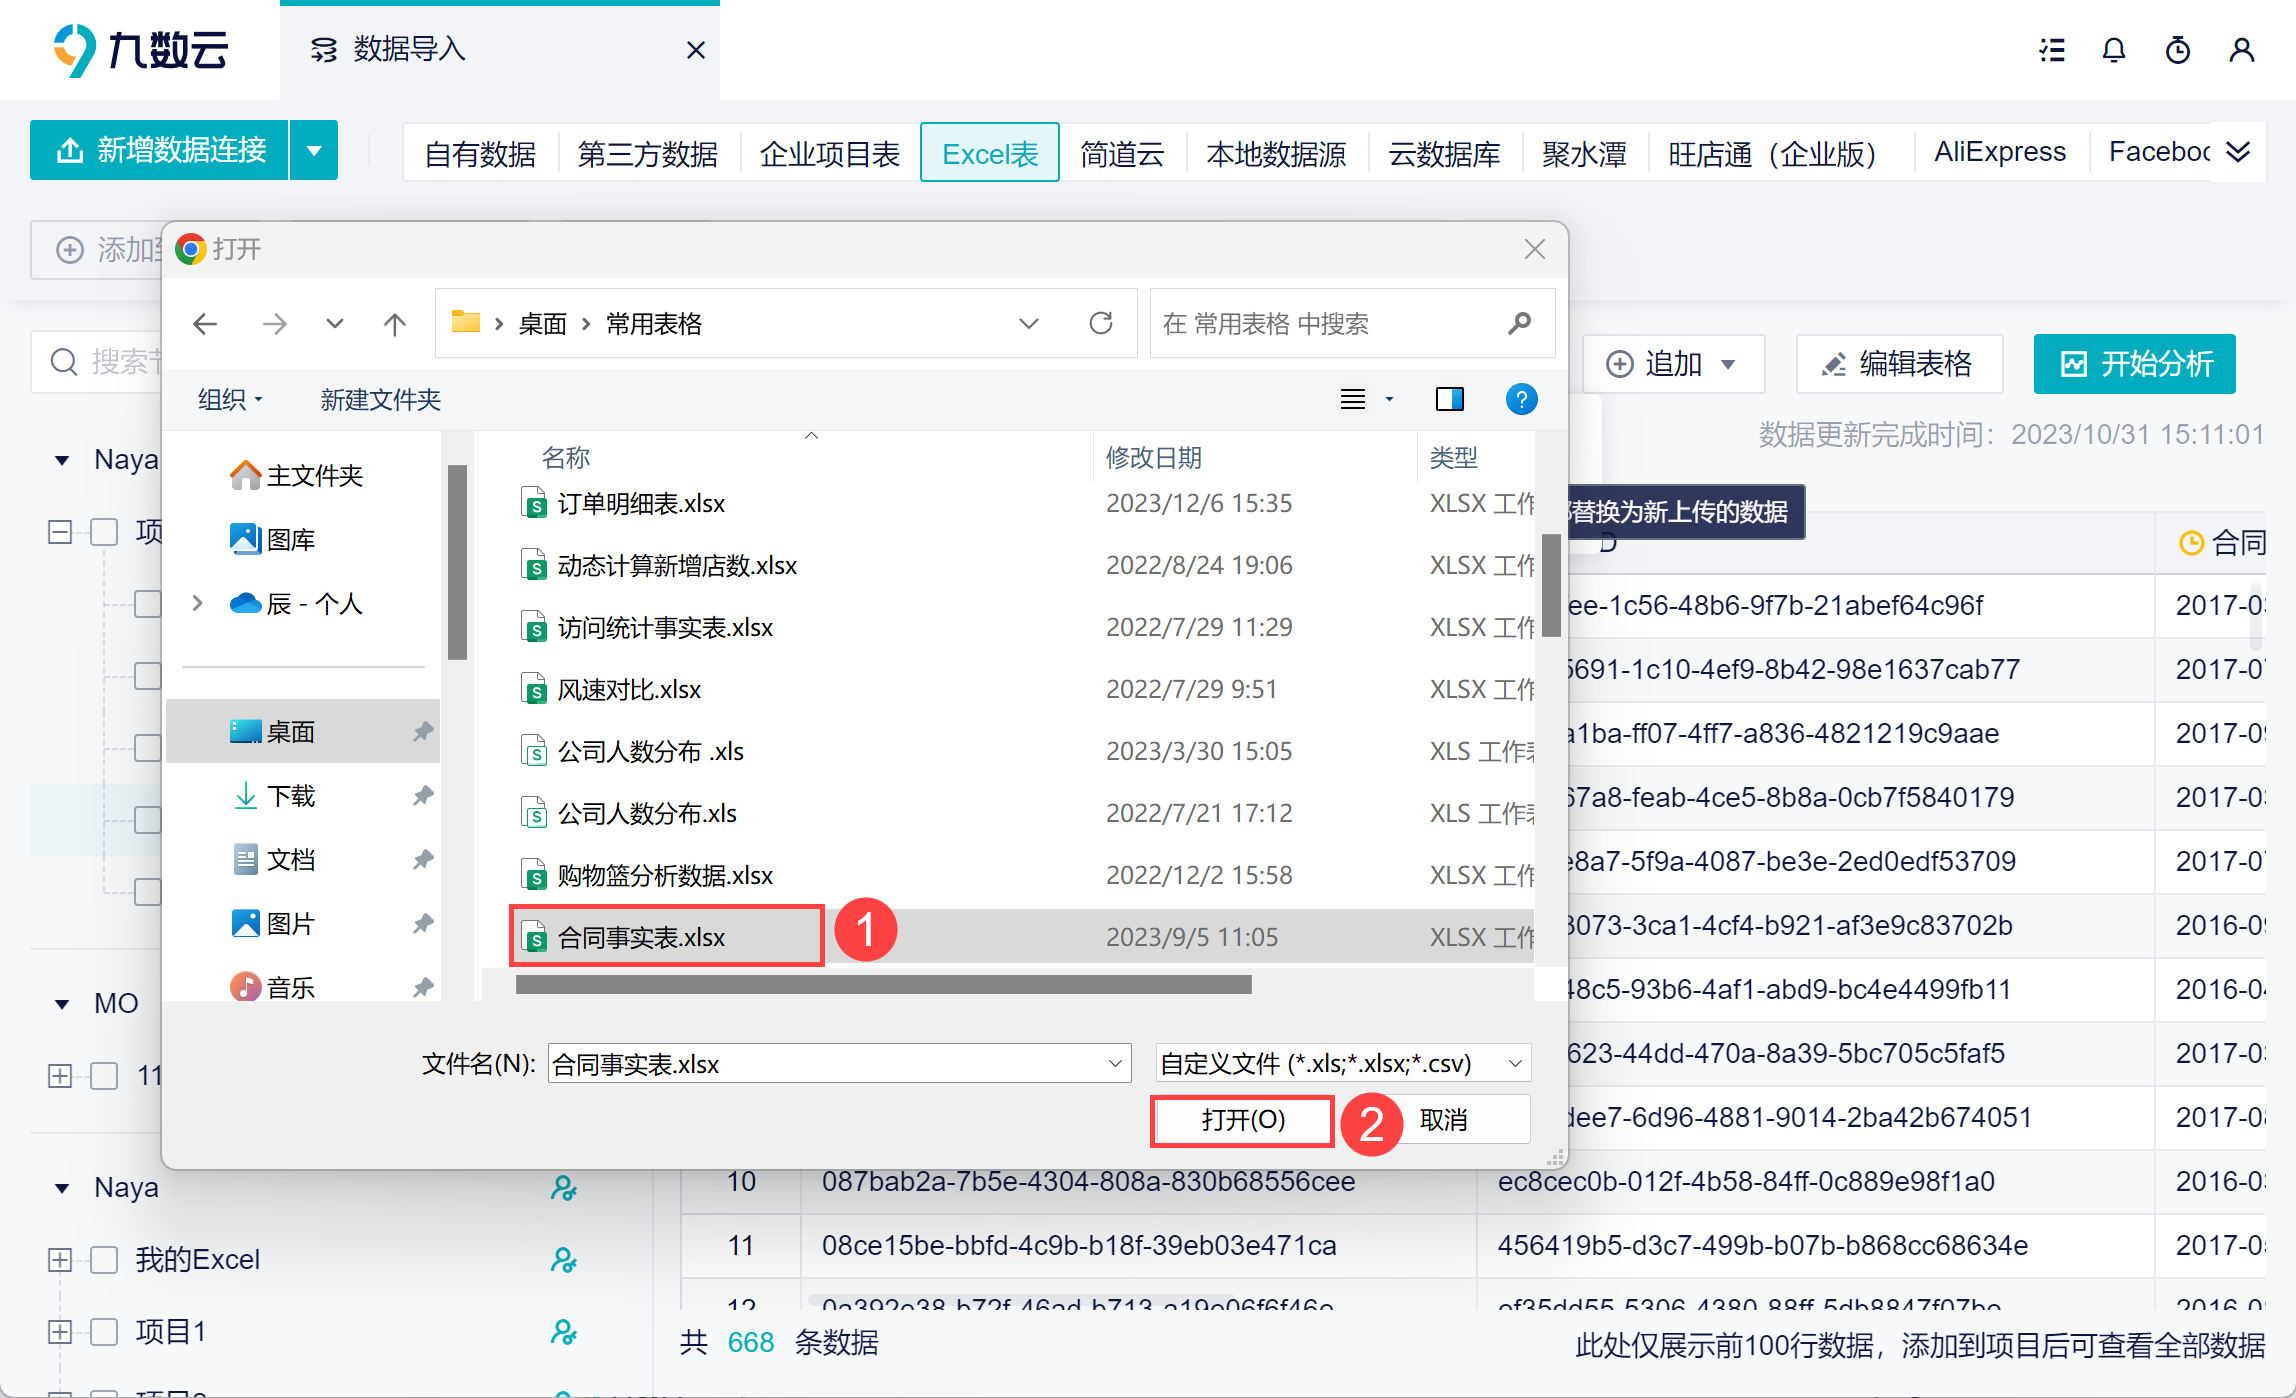Tick the checkbox beside 11 under MO
2296x1398 pixels.
point(104,1076)
